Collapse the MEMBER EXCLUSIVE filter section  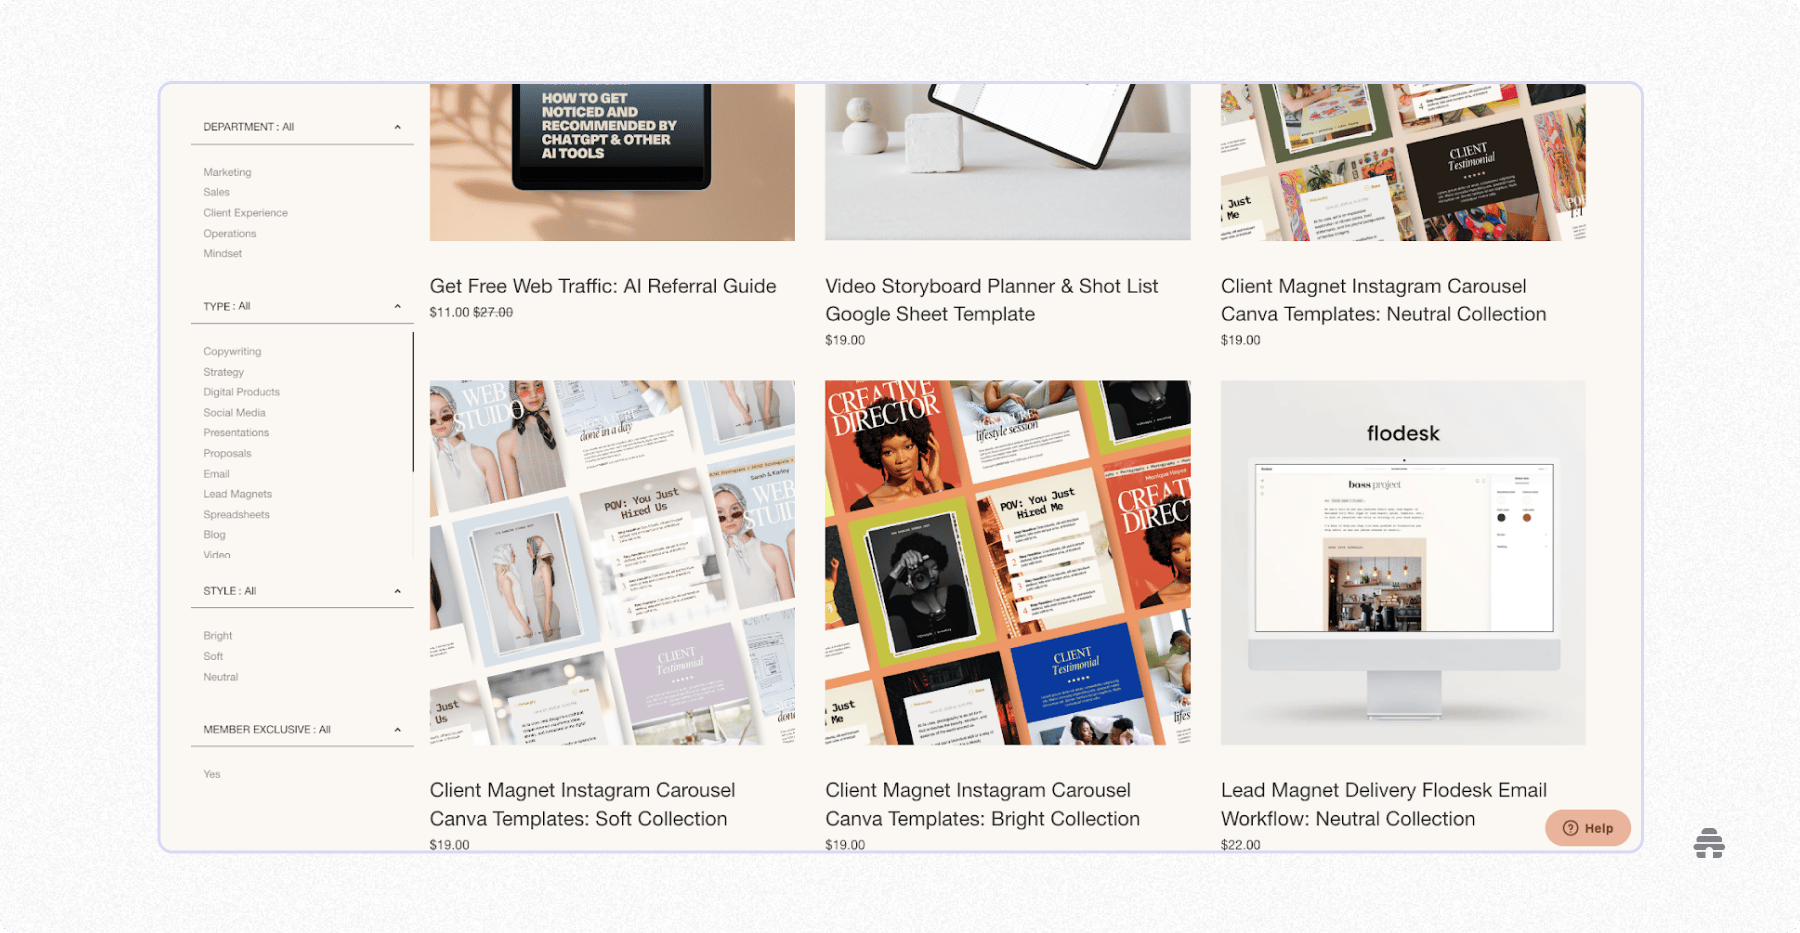click(397, 729)
